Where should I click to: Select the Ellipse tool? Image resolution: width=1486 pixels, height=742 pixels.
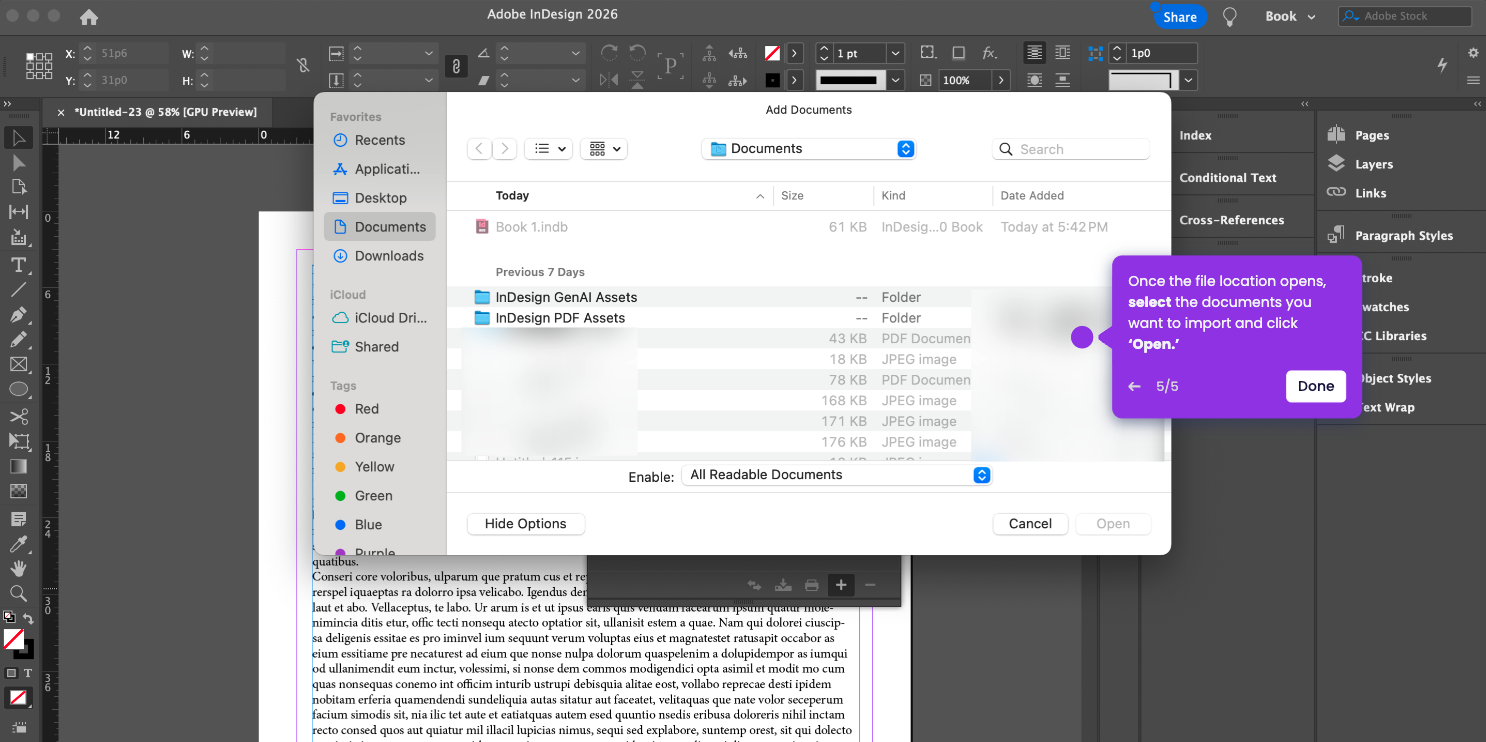pos(18,390)
